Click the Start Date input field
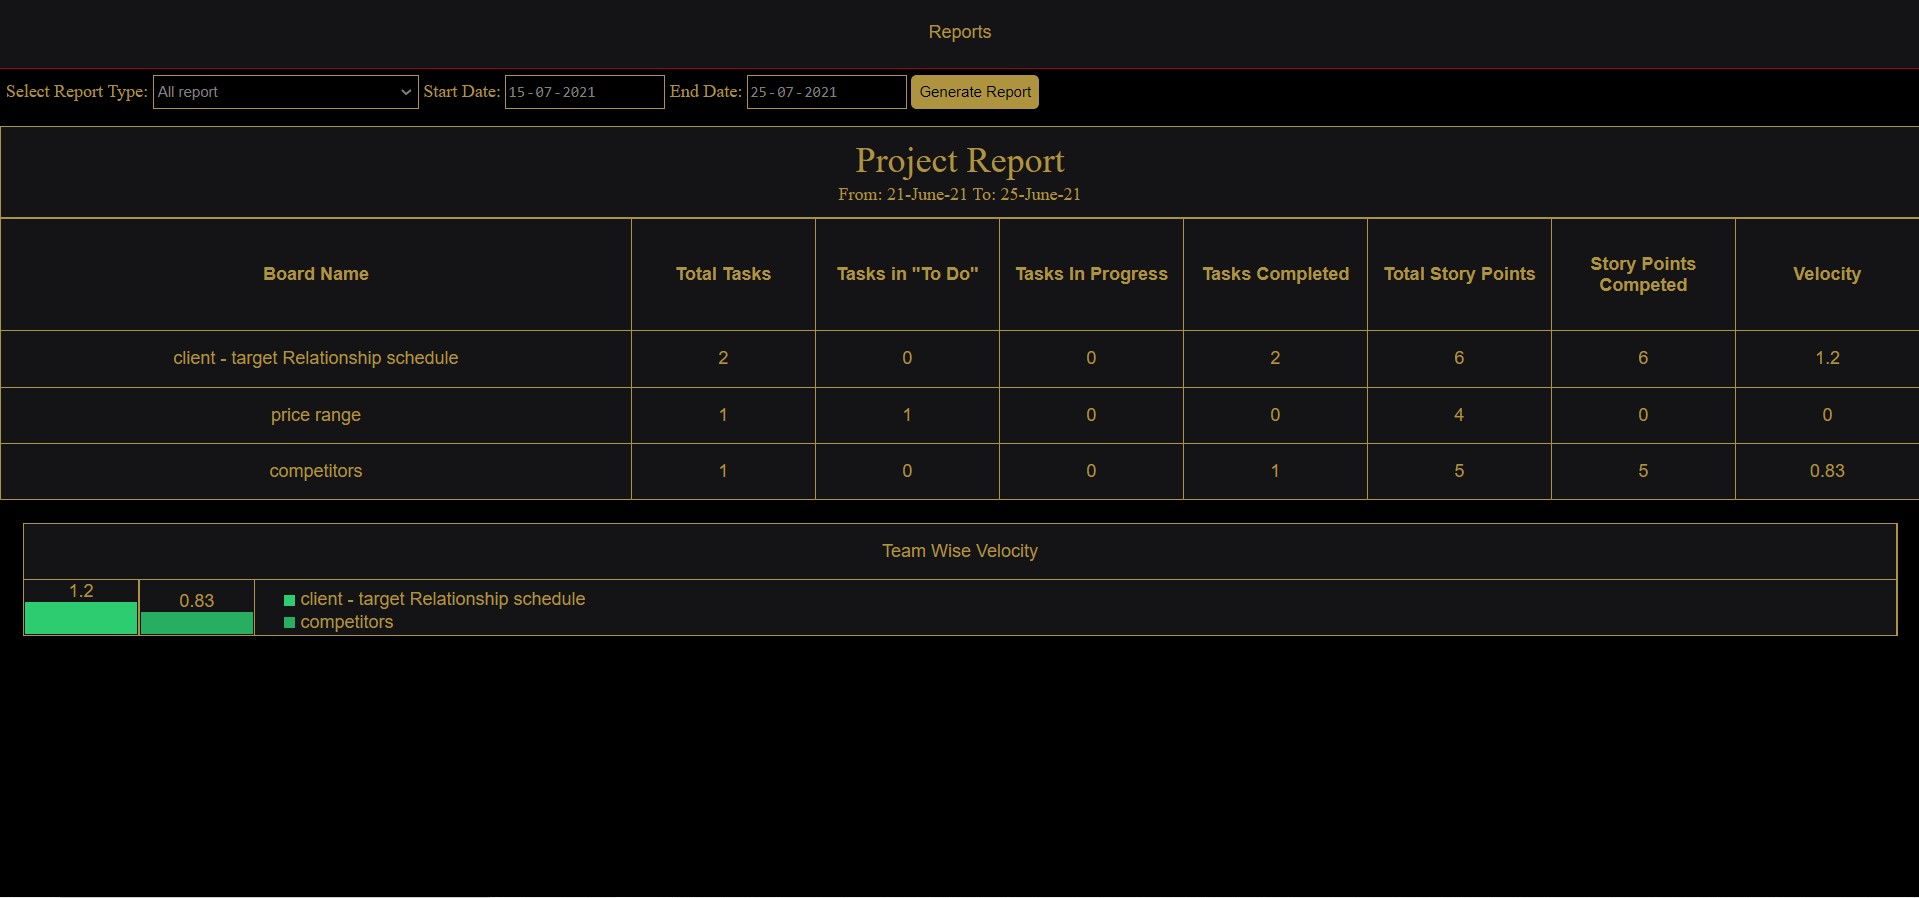 tap(584, 92)
